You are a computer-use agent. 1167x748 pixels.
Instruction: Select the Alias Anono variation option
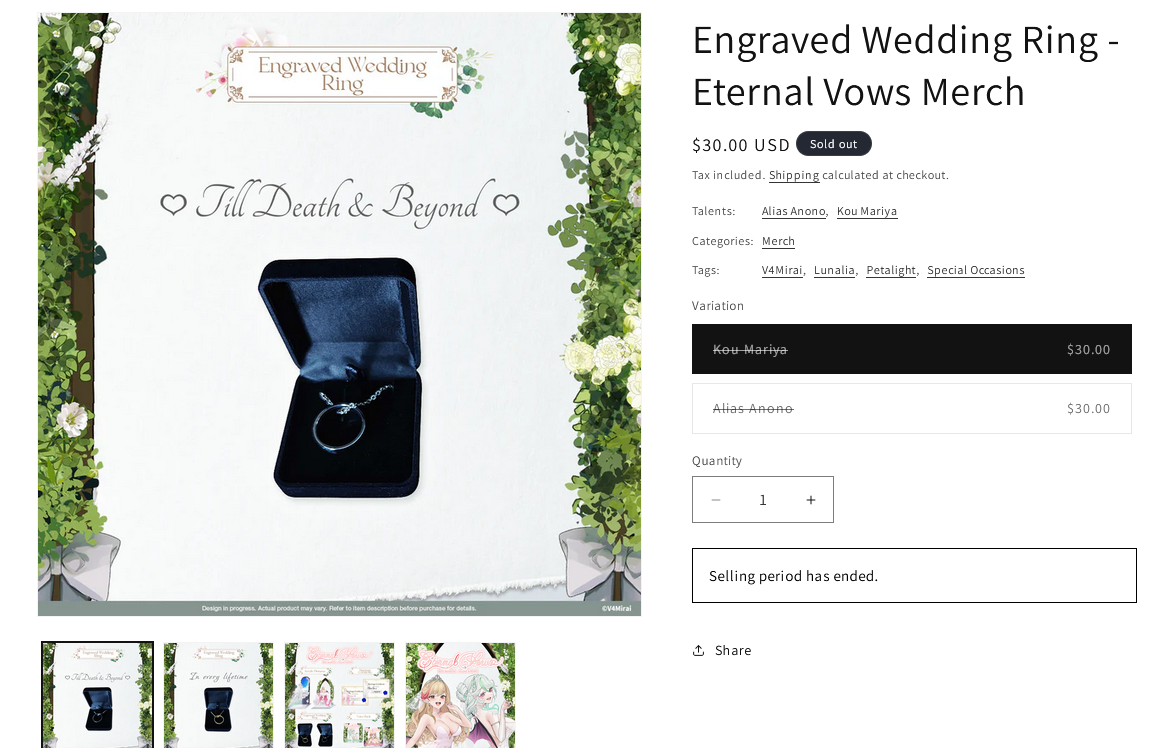click(912, 409)
